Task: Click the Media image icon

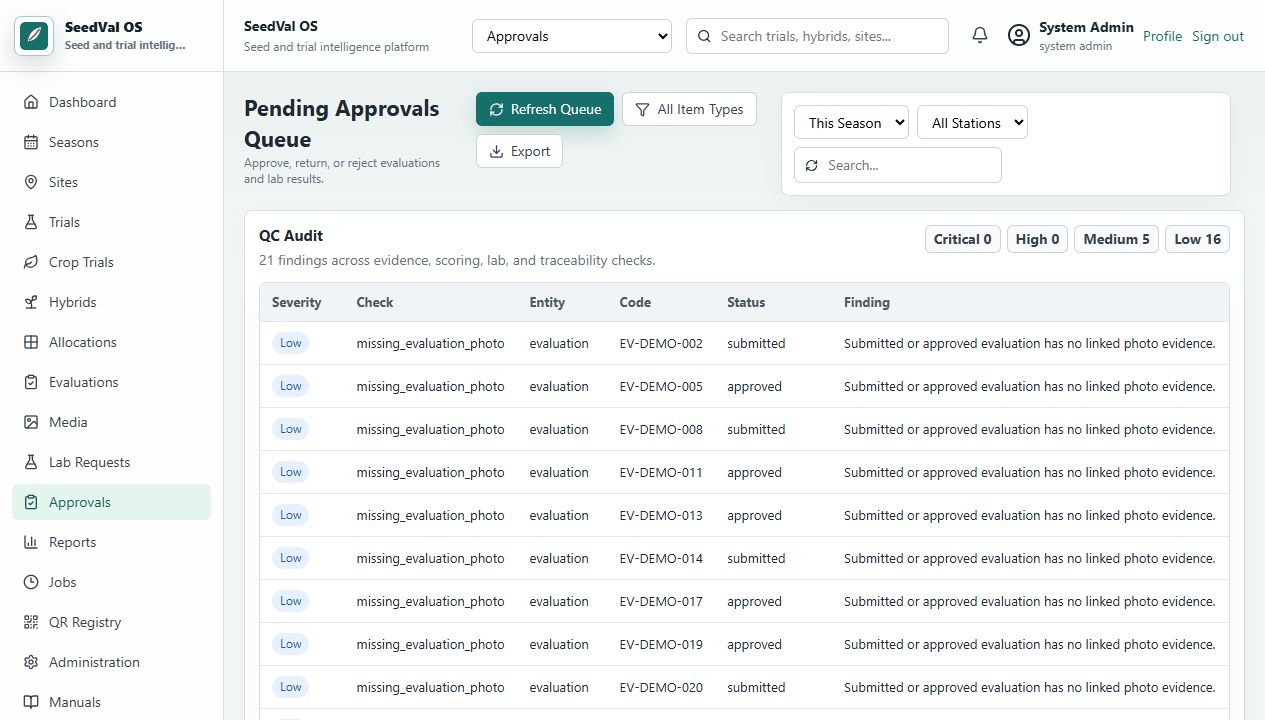Action: [x=31, y=422]
